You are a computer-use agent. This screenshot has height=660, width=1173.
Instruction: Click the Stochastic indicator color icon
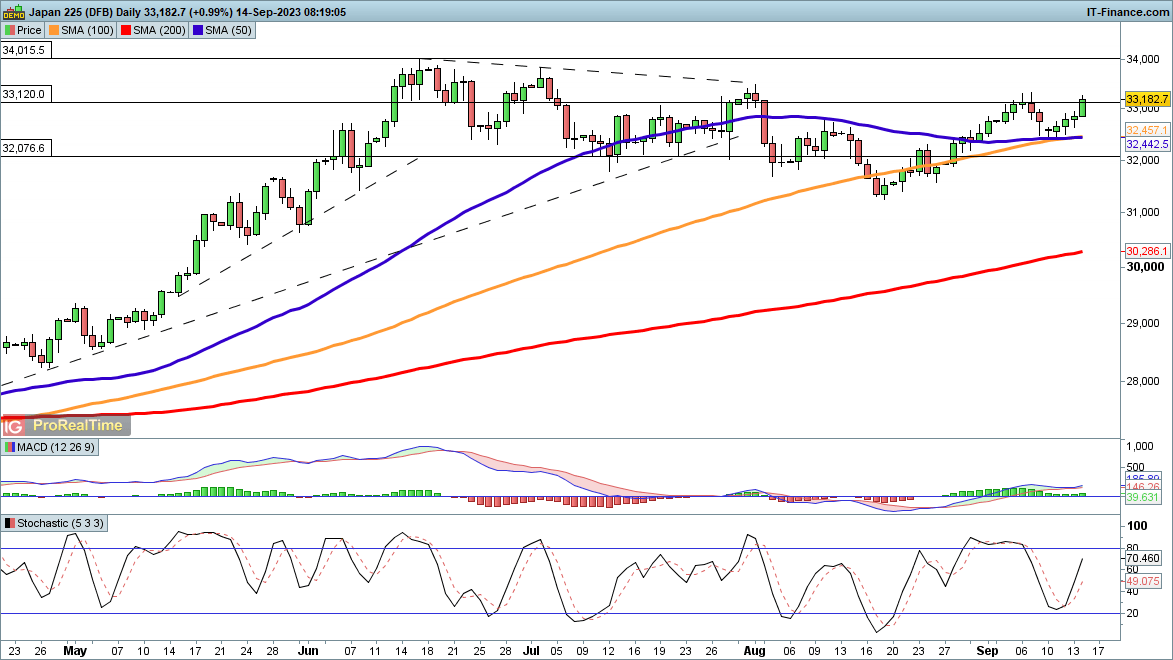point(9,523)
